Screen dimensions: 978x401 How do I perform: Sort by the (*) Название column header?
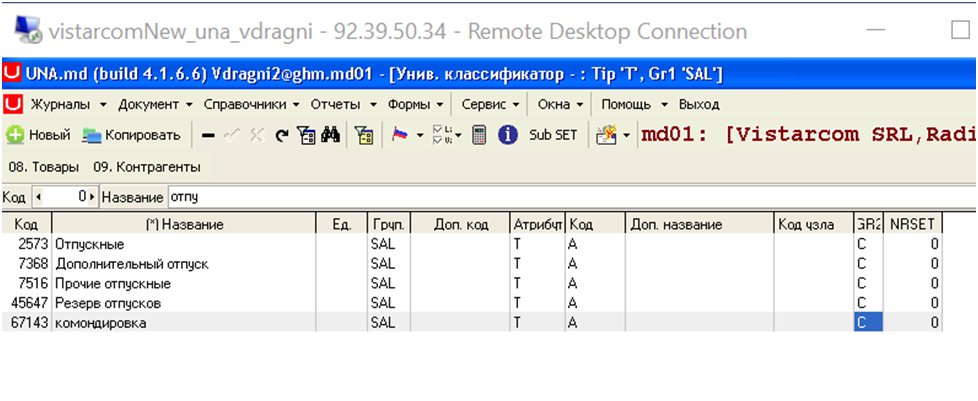(x=184, y=225)
